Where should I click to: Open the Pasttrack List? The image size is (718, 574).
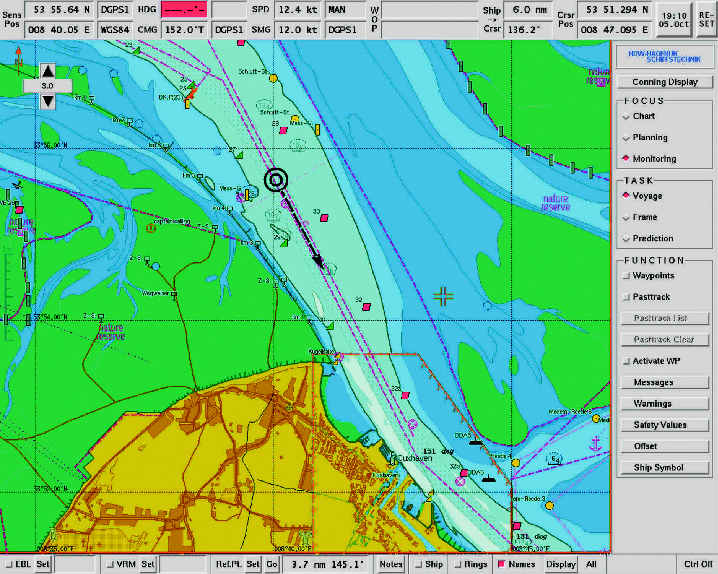click(x=665, y=318)
